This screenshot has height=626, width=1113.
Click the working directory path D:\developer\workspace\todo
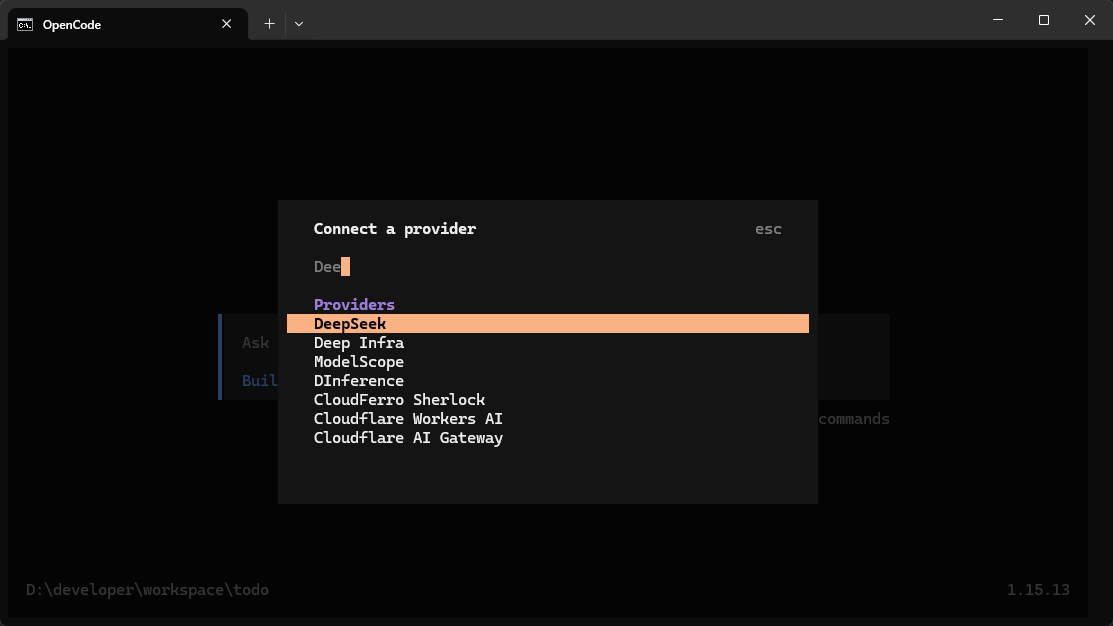point(148,590)
